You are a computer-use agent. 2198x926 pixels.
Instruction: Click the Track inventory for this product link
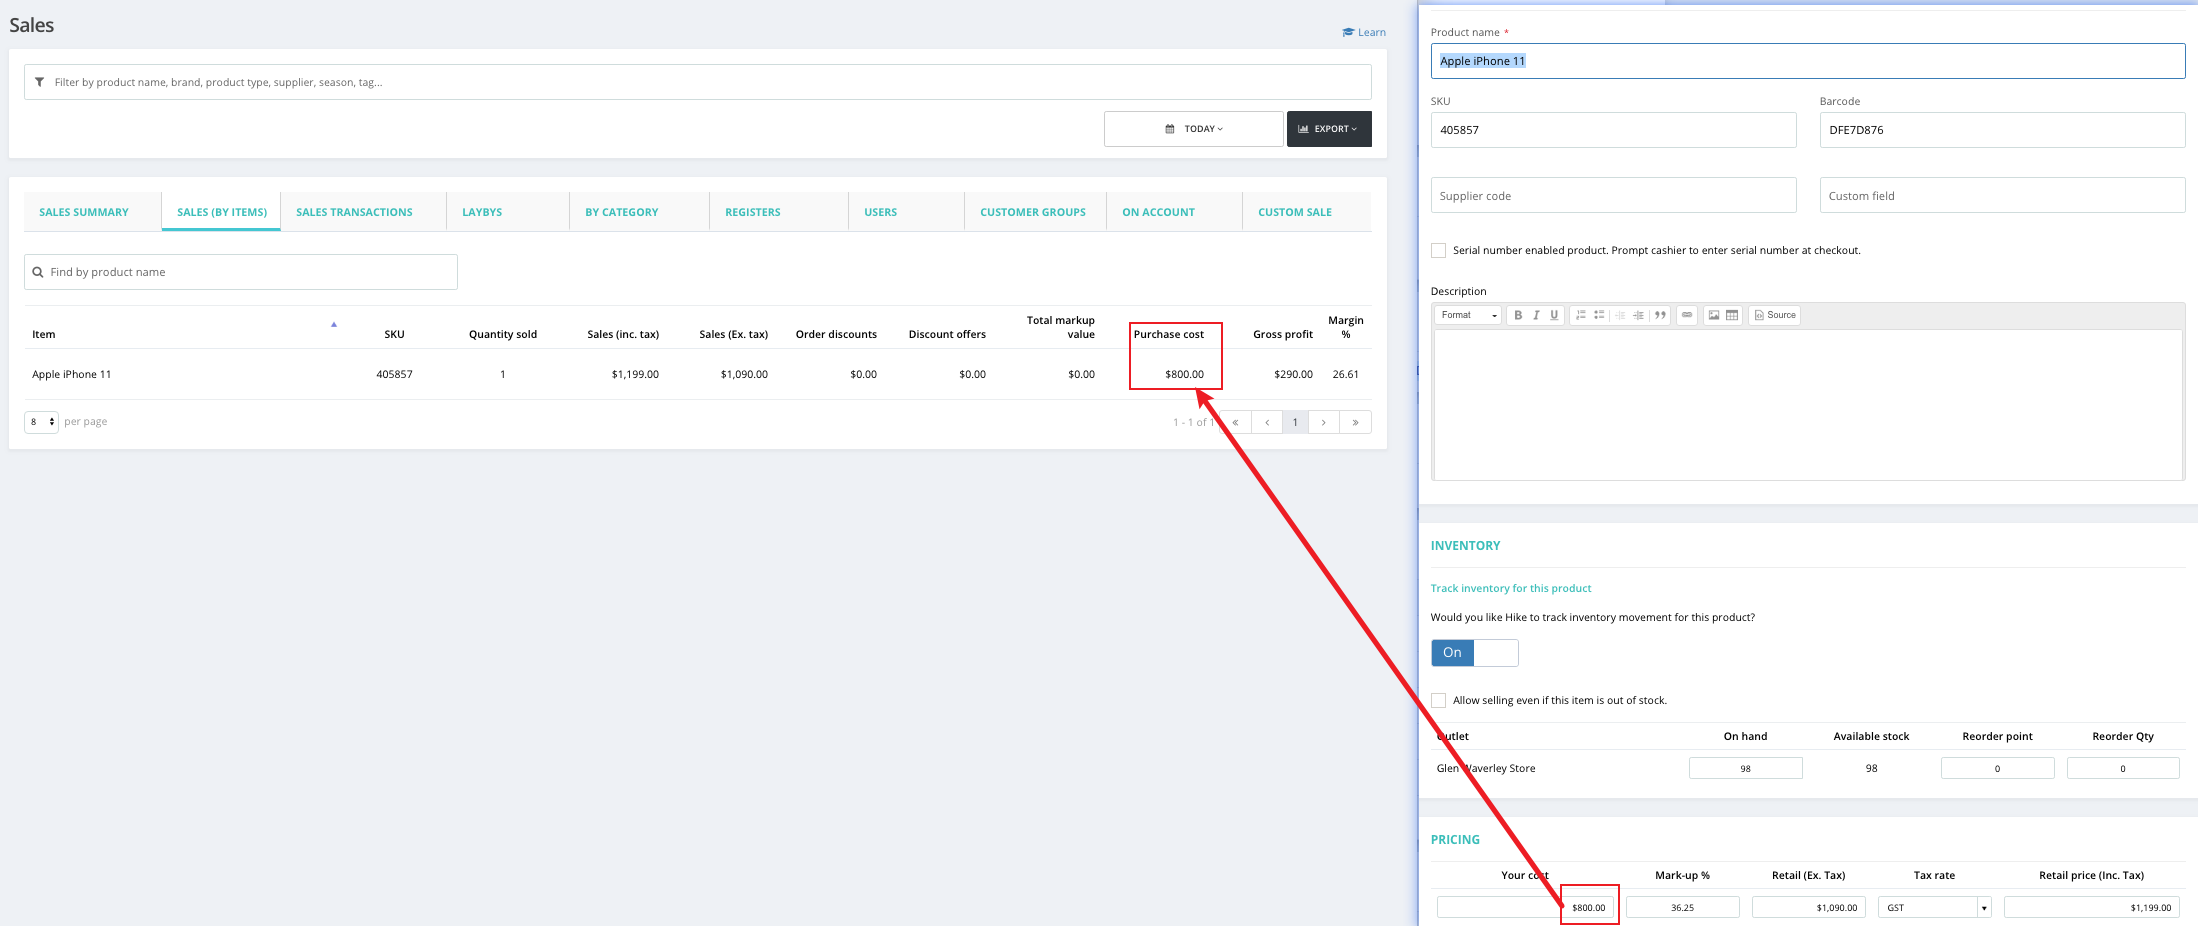(x=1511, y=588)
